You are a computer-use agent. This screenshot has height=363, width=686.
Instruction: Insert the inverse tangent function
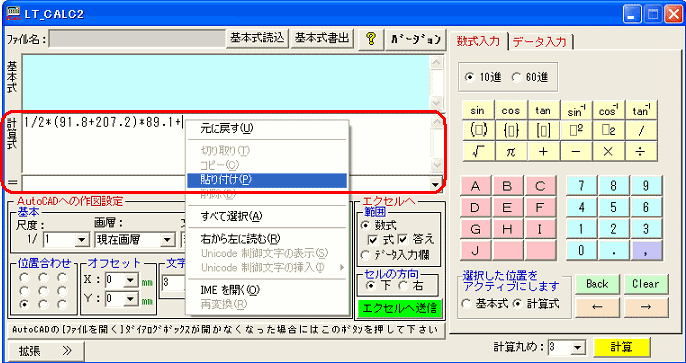pos(641,111)
